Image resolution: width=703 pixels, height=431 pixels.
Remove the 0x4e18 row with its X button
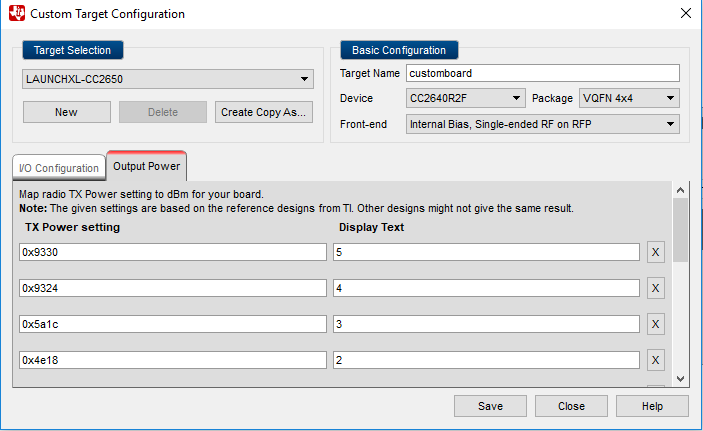(655, 360)
